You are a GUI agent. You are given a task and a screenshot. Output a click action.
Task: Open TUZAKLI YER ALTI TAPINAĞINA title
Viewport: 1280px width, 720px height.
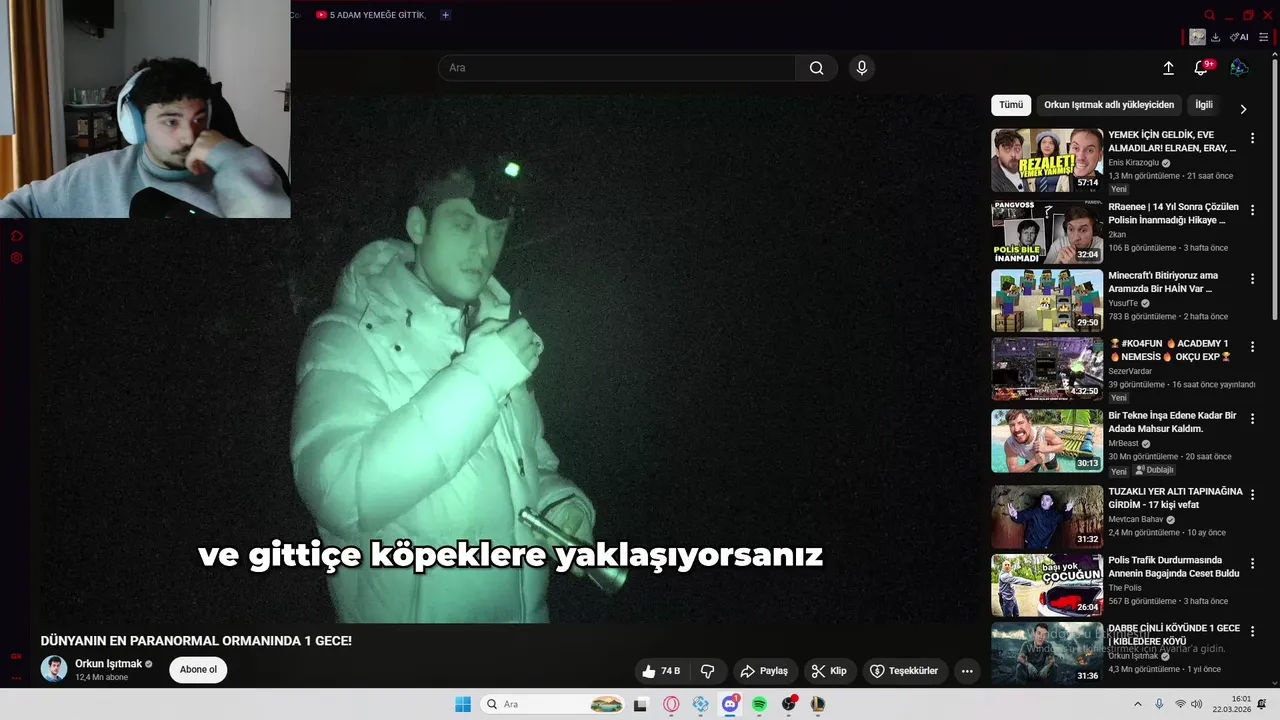pyautogui.click(x=1175, y=498)
